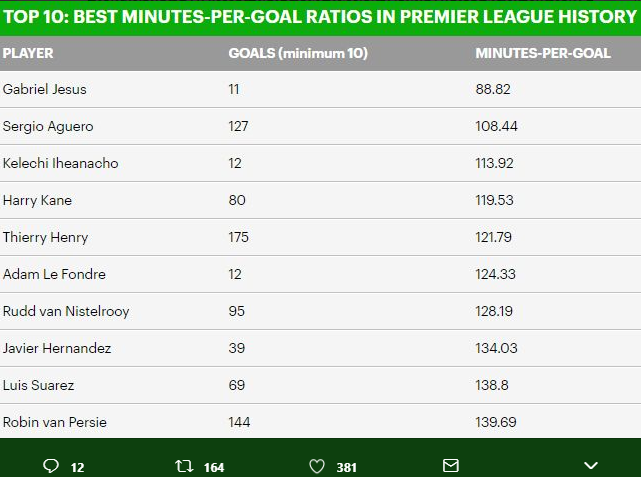Select the Gabriel Jesus row name
The image size is (641, 477).
click(x=45, y=89)
